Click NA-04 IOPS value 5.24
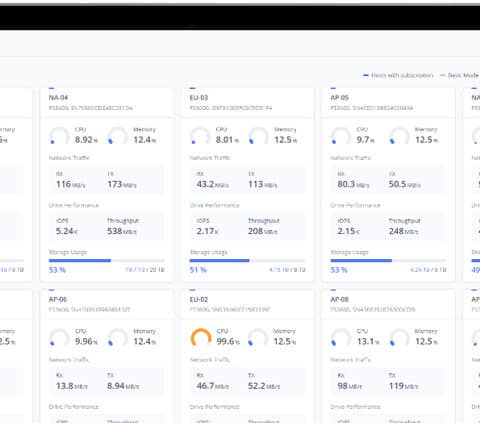 point(67,231)
